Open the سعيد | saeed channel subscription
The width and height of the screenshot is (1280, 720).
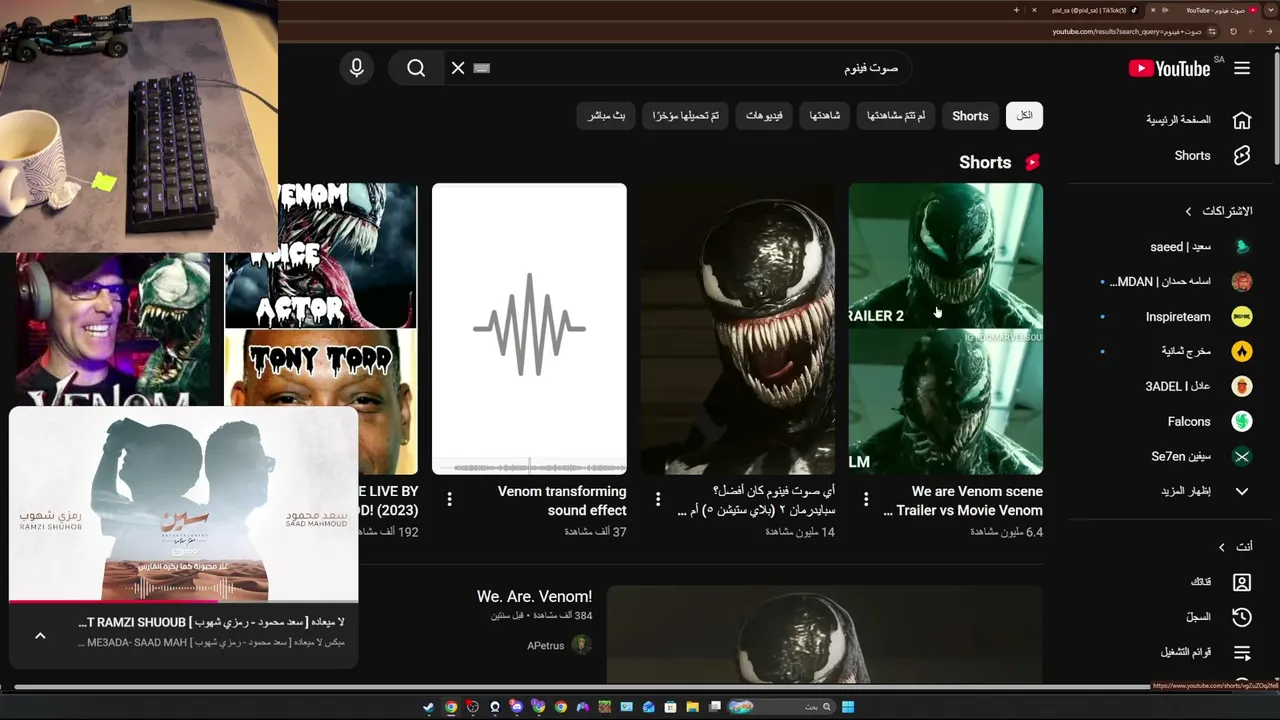pyautogui.click(x=1200, y=247)
